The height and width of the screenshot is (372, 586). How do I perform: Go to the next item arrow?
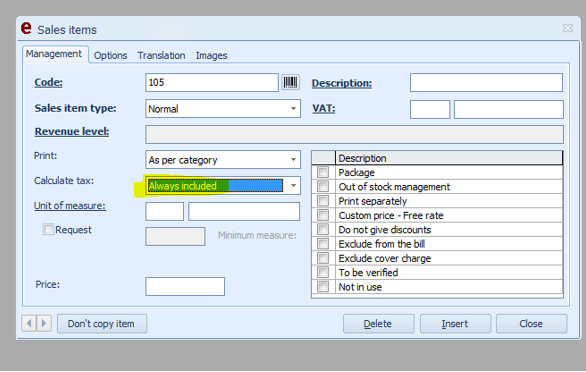44,323
